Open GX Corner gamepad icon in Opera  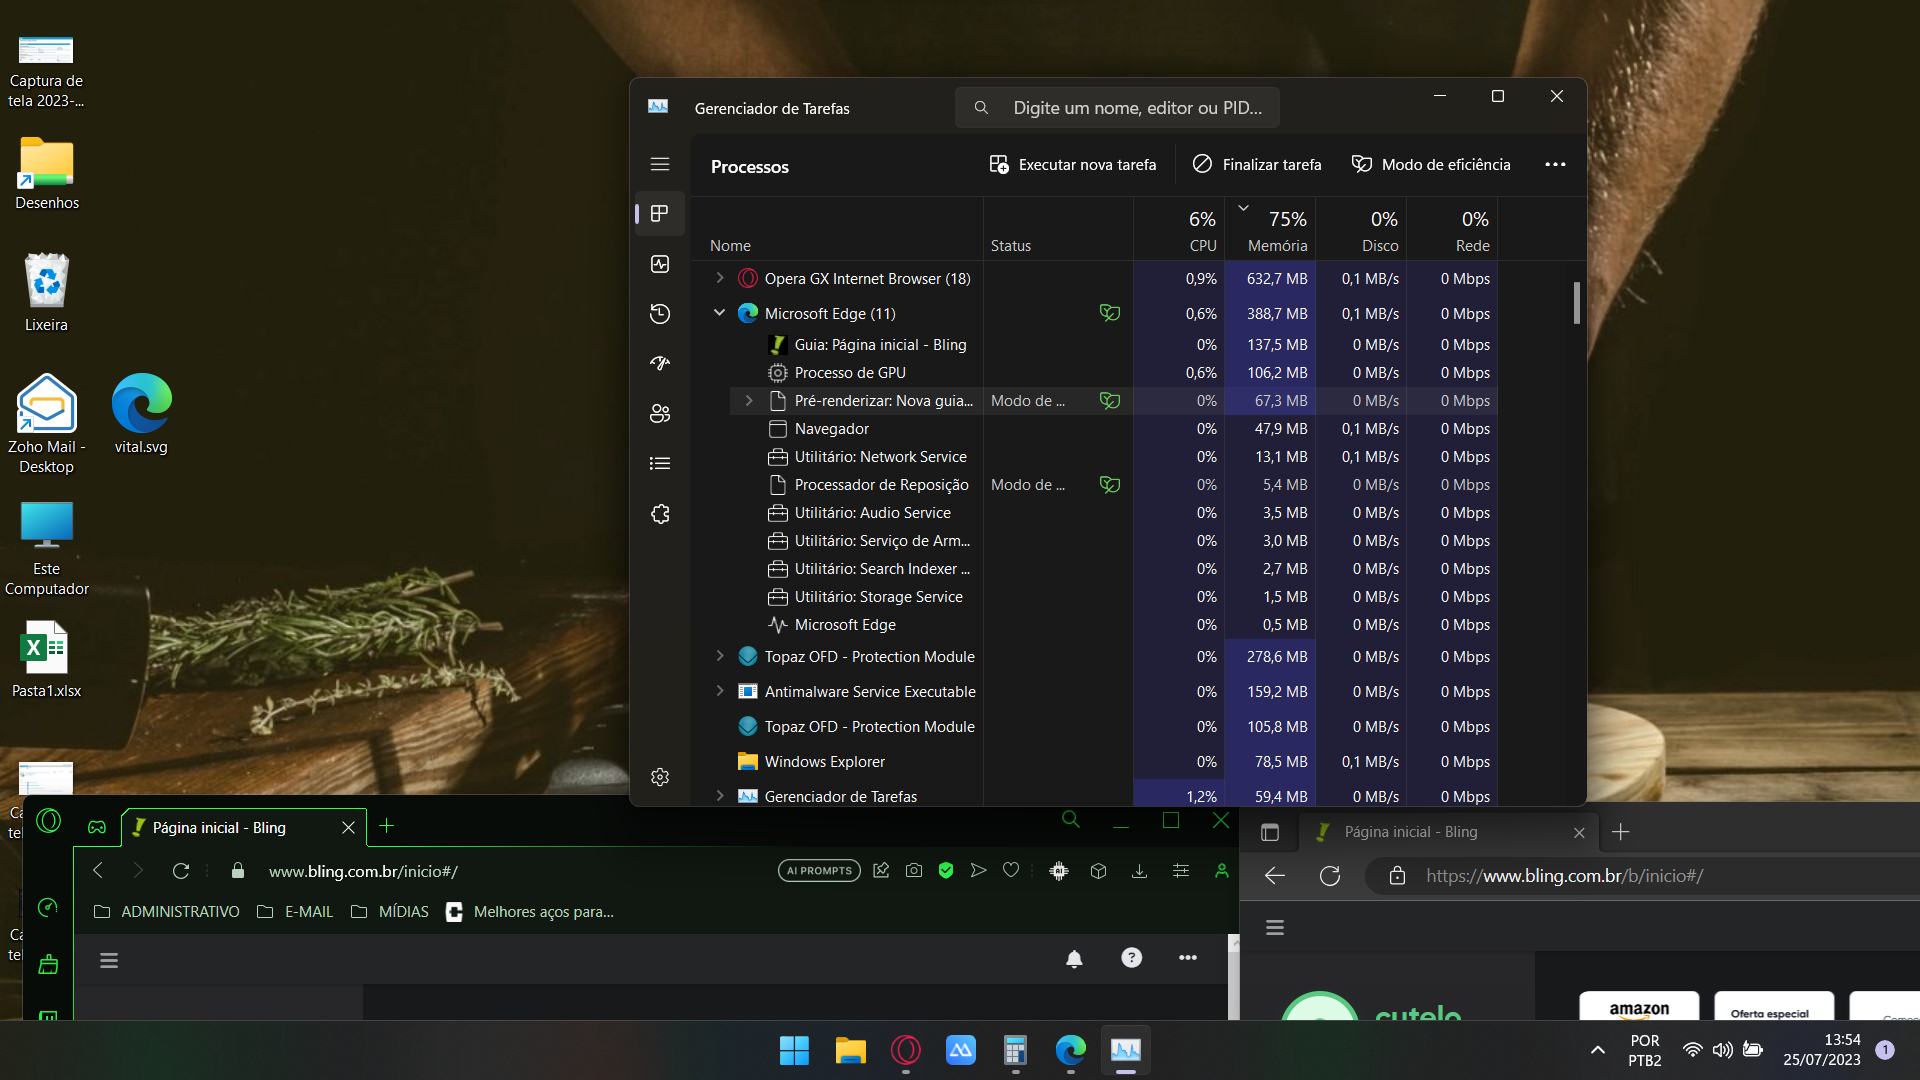97,827
